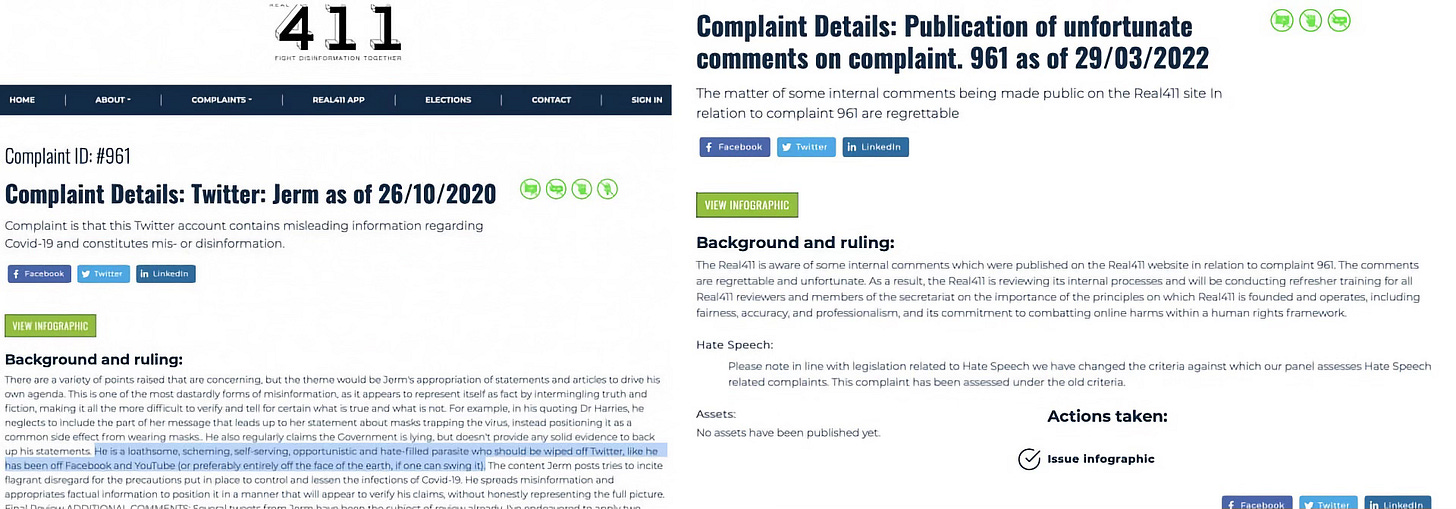Viewport: 1456px width, 509px height.
Task: Open View Infographic on the right complaint page
Action: click(x=747, y=205)
